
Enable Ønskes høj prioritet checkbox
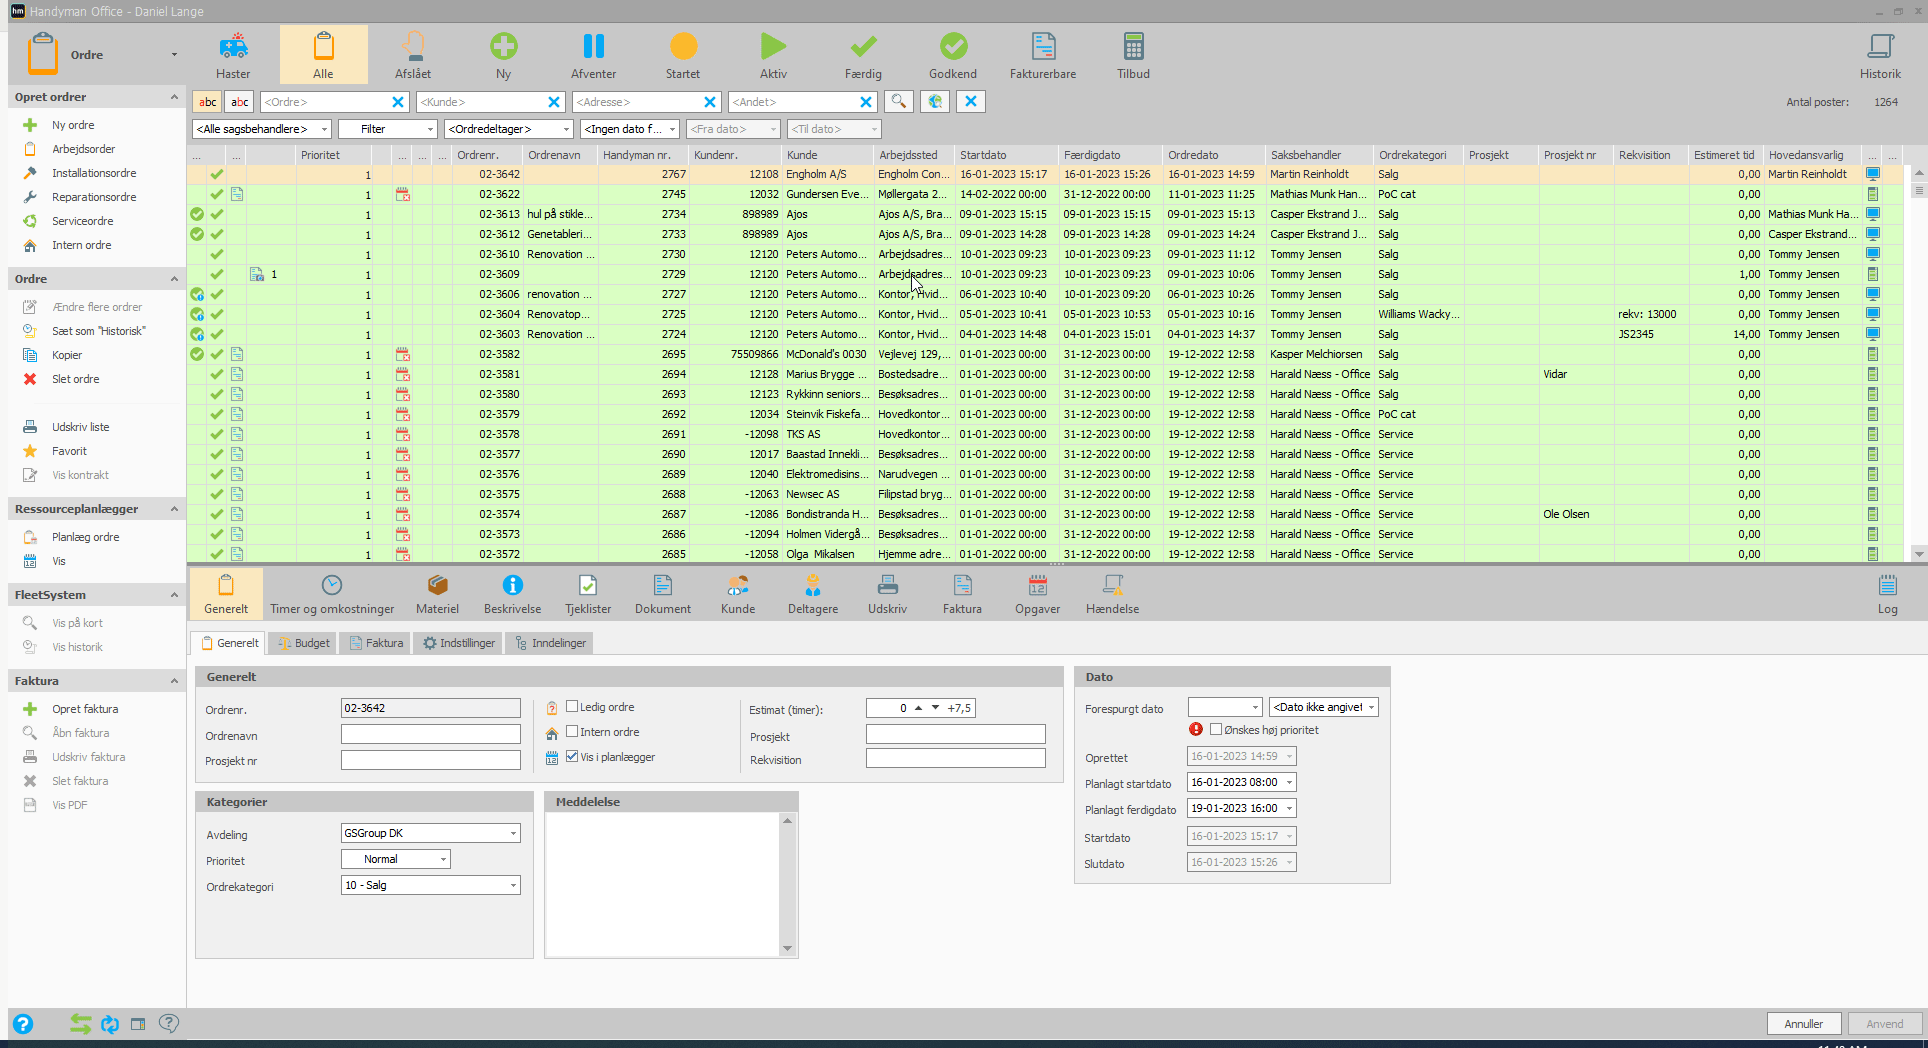[x=1216, y=730]
